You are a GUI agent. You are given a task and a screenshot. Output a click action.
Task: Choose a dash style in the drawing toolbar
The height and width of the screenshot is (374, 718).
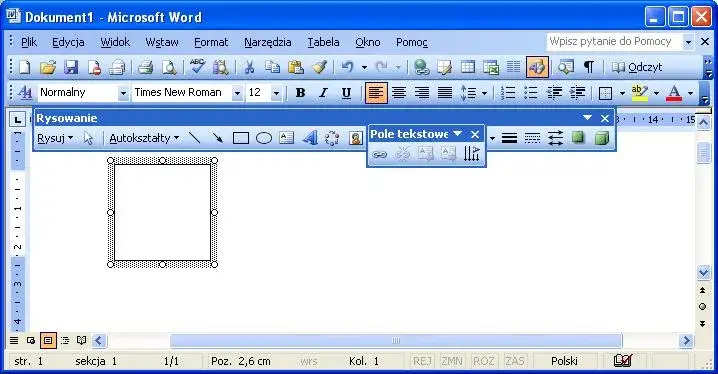532,138
